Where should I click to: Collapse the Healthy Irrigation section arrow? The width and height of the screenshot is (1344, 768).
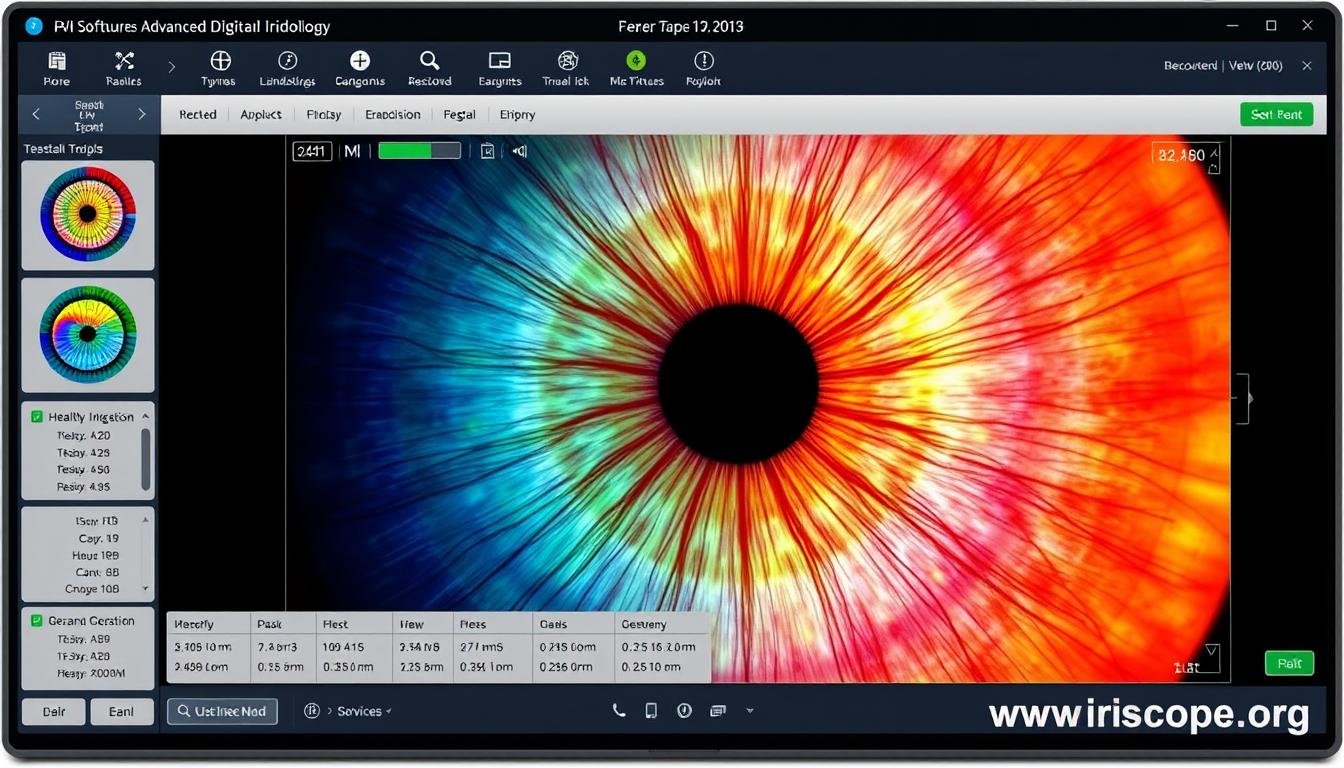[146, 417]
